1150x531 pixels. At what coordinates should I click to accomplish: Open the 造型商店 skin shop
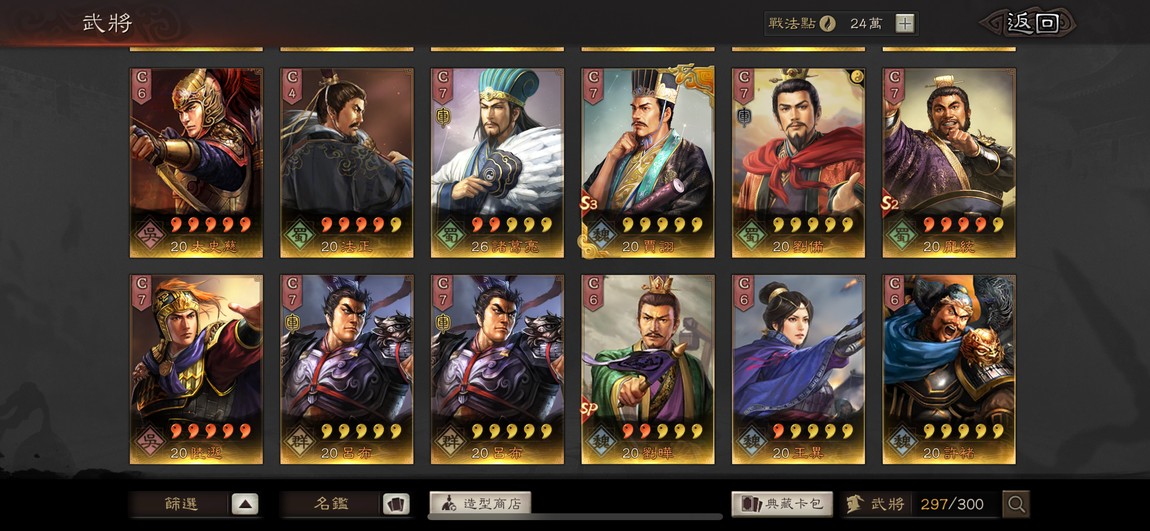tap(480, 504)
